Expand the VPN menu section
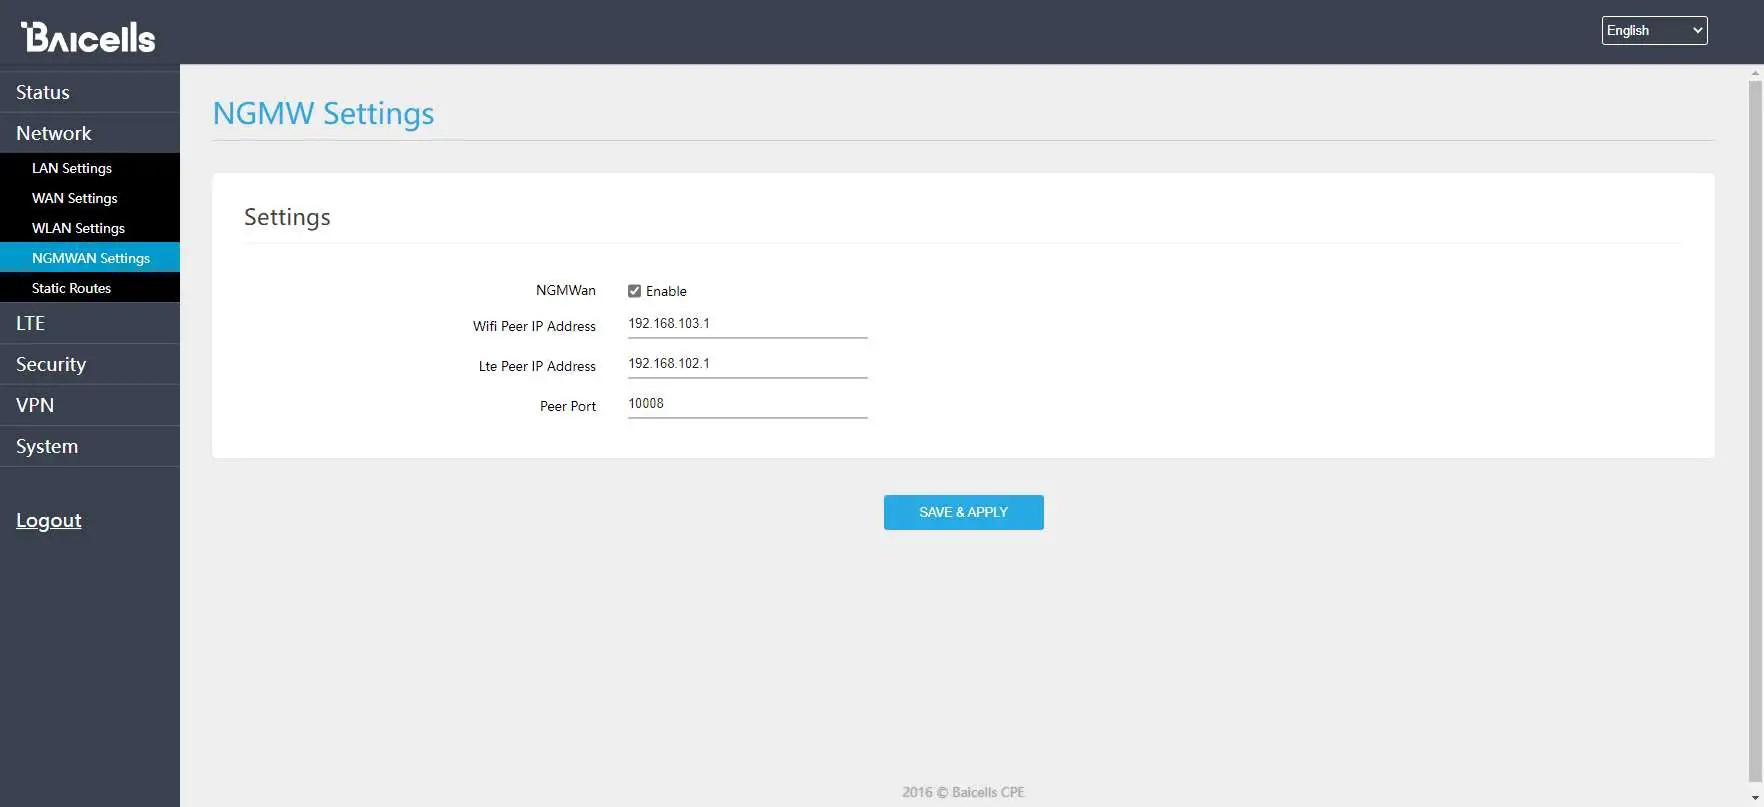This screenshot has width=1764, height=807. (90, 405)
